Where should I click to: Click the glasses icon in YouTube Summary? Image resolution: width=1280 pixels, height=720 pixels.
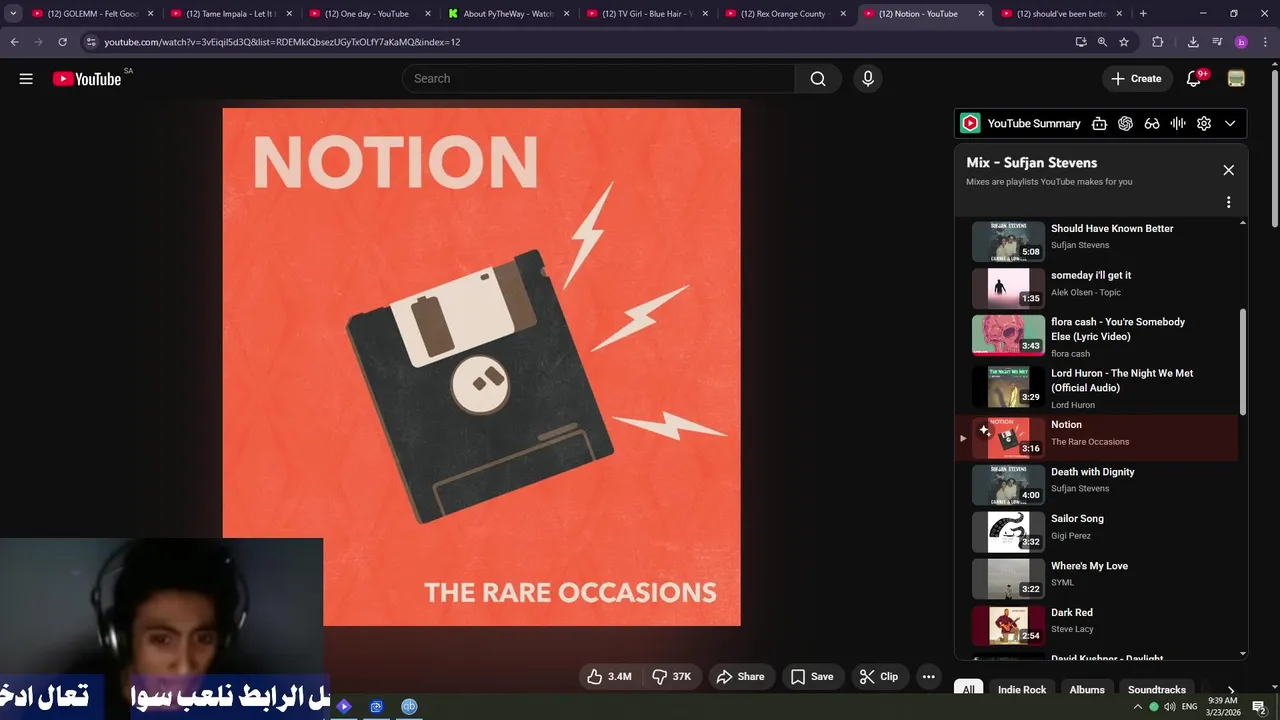coord(1152,123)
